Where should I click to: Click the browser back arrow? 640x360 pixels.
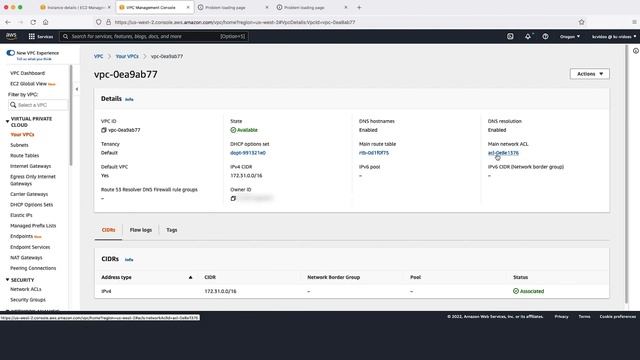point(8,22)
